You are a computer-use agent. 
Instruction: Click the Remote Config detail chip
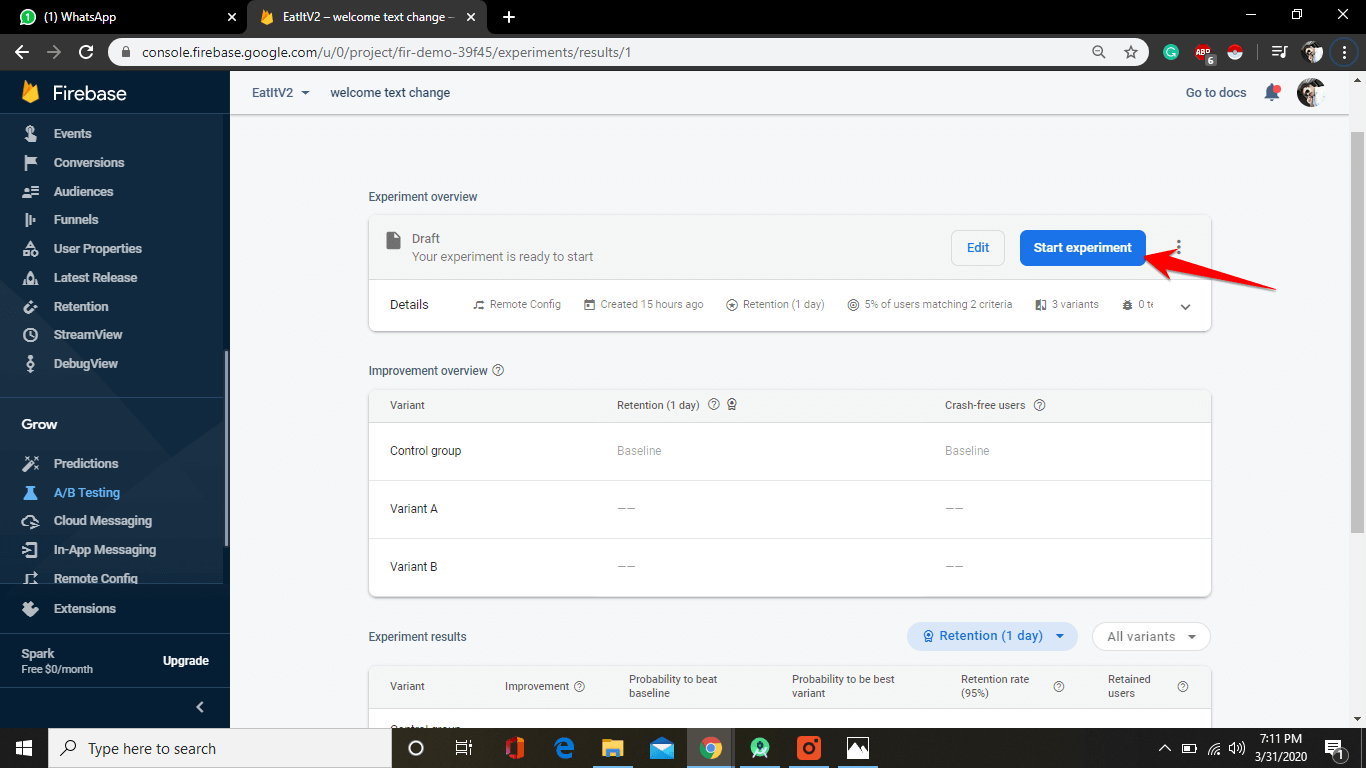(x=517, y=304)
